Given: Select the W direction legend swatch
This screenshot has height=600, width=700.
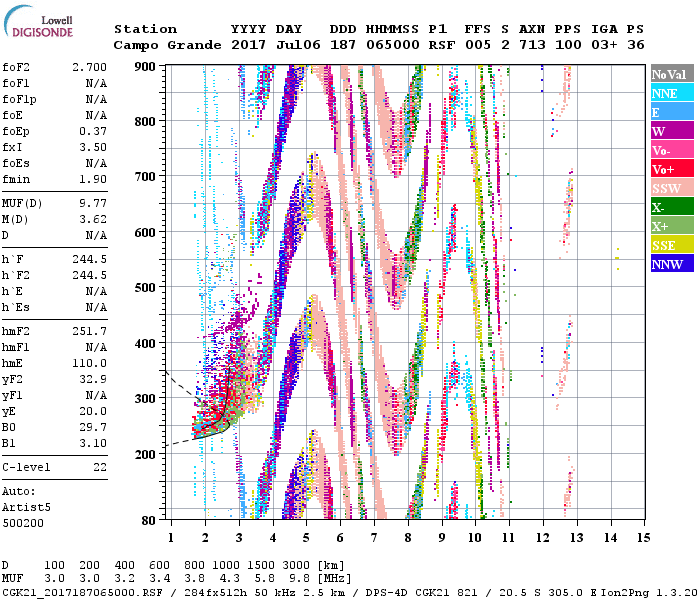Looking at the screenshot, I should pyautogui.click(x=671, y=131).
